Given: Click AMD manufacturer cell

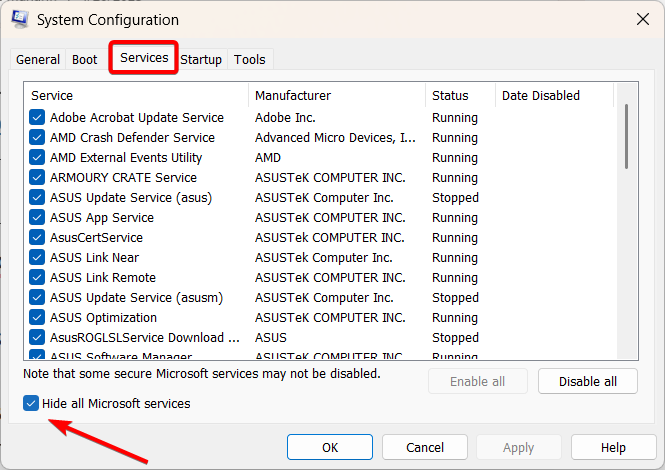Looking at the screenshot, I should pyautogui.click(x=268, y=157).
